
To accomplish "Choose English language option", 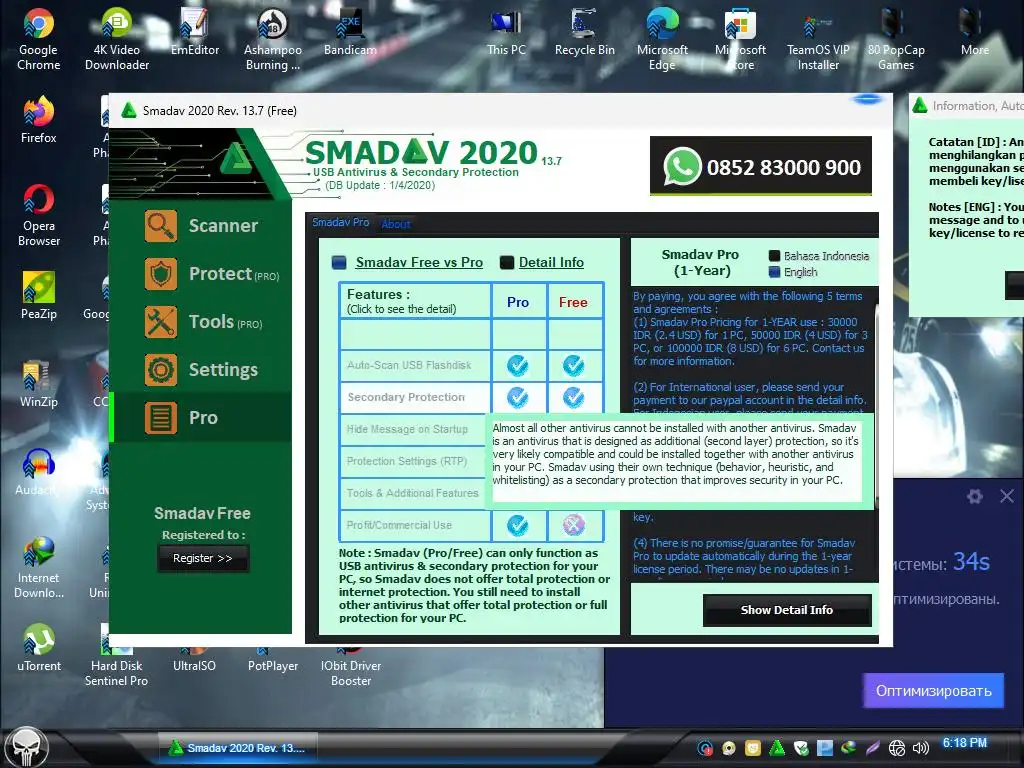I will tap(793, 272).
